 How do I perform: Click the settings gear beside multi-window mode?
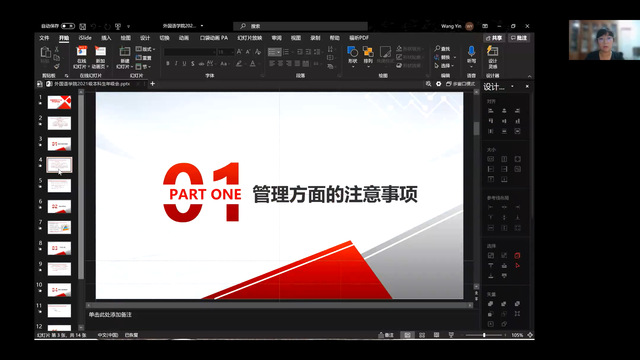tap(438, 84)
